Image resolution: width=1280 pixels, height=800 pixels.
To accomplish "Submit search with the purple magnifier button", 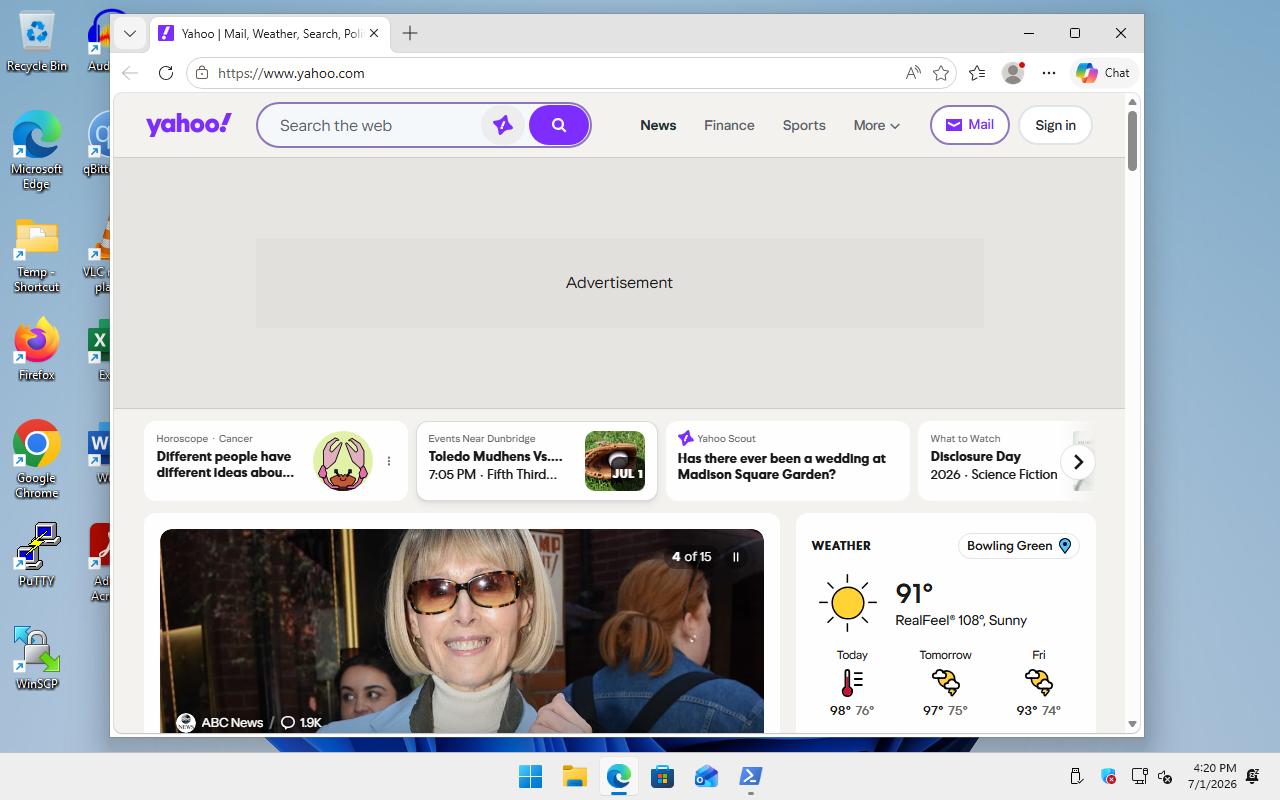I will [x=559, y=125].
